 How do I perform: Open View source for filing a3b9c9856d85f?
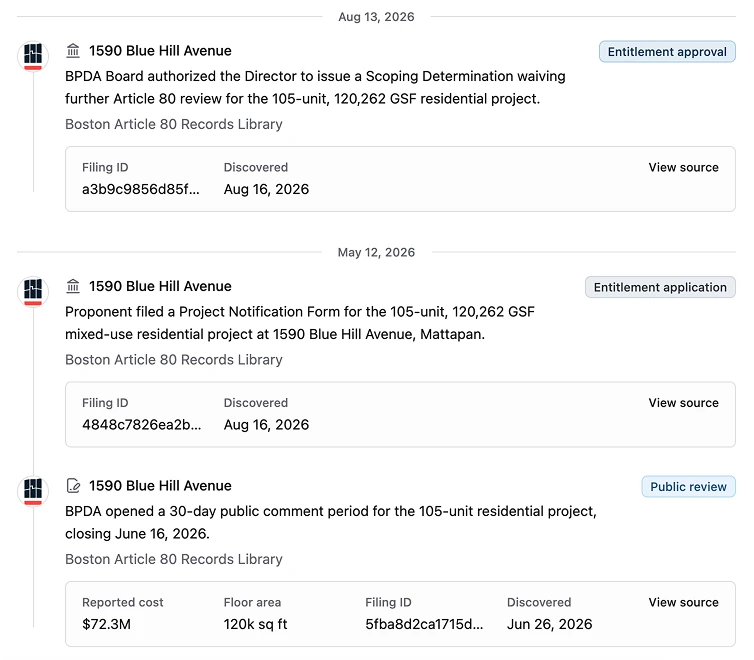click(x=683, y=167)
